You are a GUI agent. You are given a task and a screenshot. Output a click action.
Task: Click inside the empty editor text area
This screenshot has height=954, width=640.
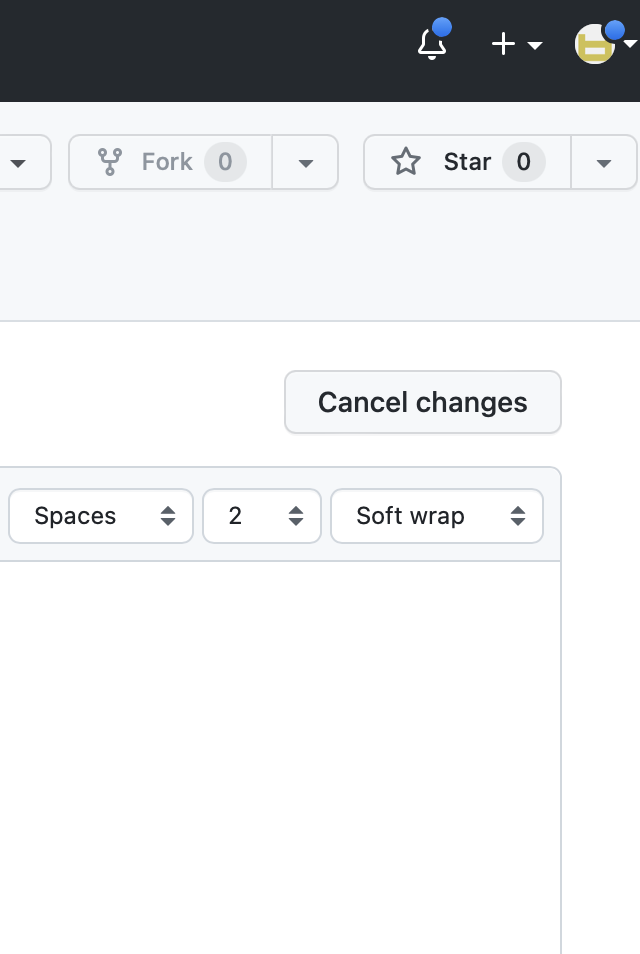click(280, 750)
